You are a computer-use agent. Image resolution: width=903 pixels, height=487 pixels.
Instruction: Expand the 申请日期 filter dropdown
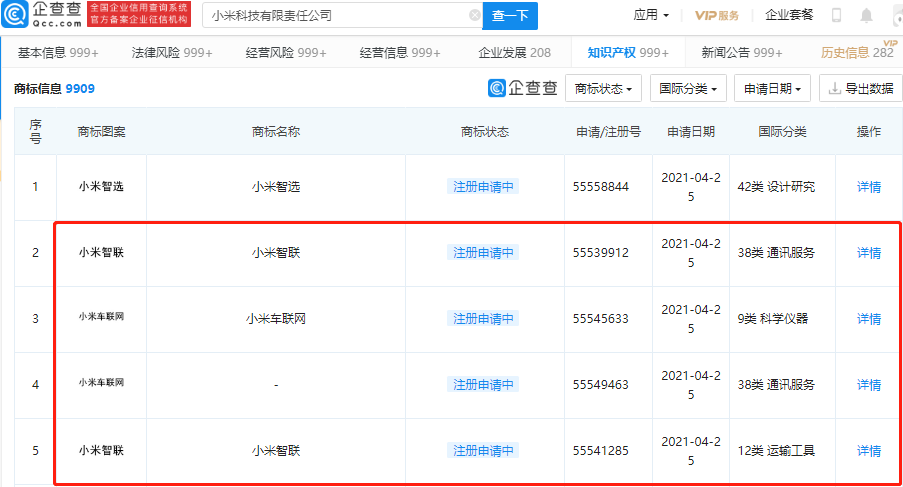tap(772, 89)
